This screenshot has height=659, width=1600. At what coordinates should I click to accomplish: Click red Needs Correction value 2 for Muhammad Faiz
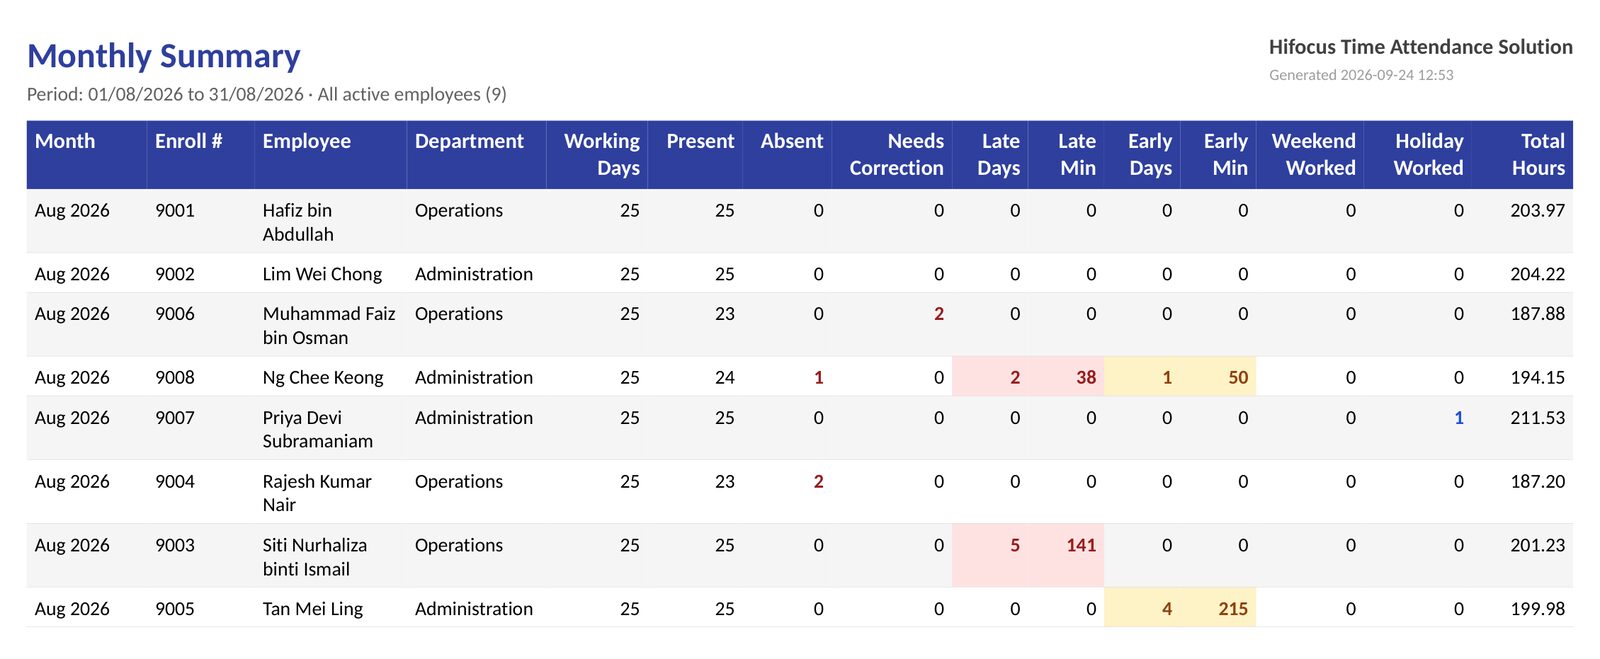[939, 314]
